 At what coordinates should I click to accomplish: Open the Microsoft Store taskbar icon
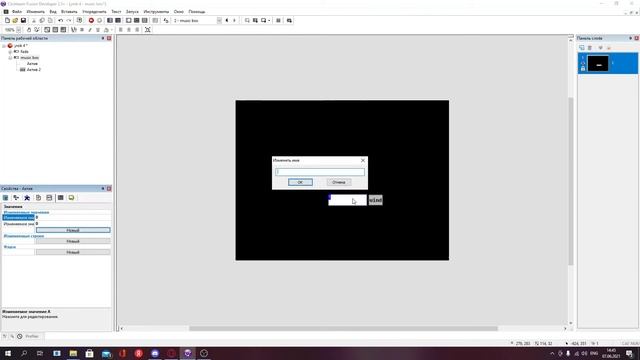tap(89, 353)
